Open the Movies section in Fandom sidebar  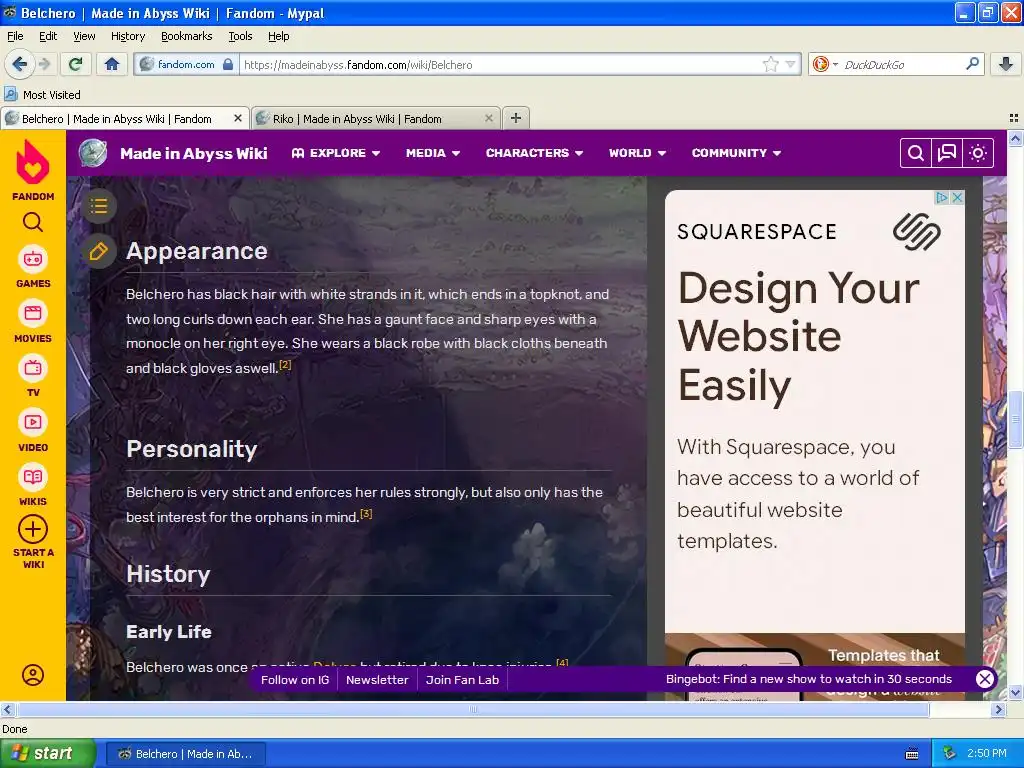(x=33, y=322)
